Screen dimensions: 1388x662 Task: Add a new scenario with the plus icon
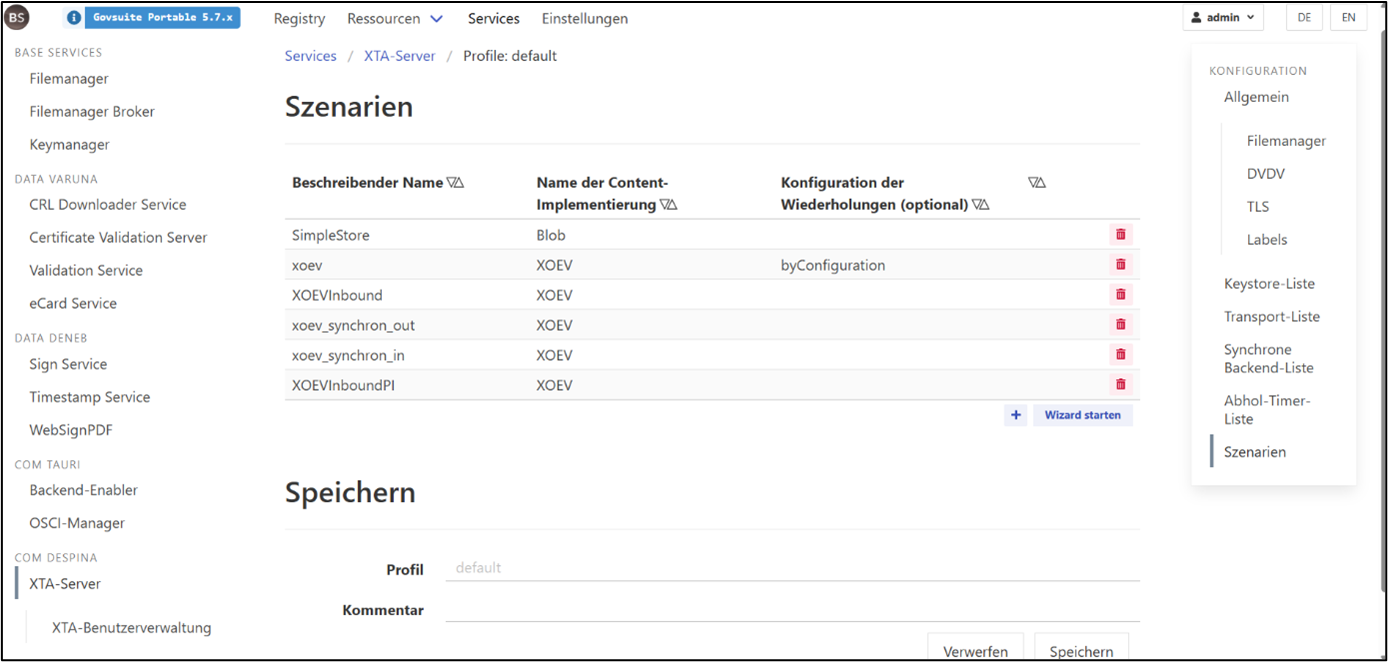[x=1015, y=414]
